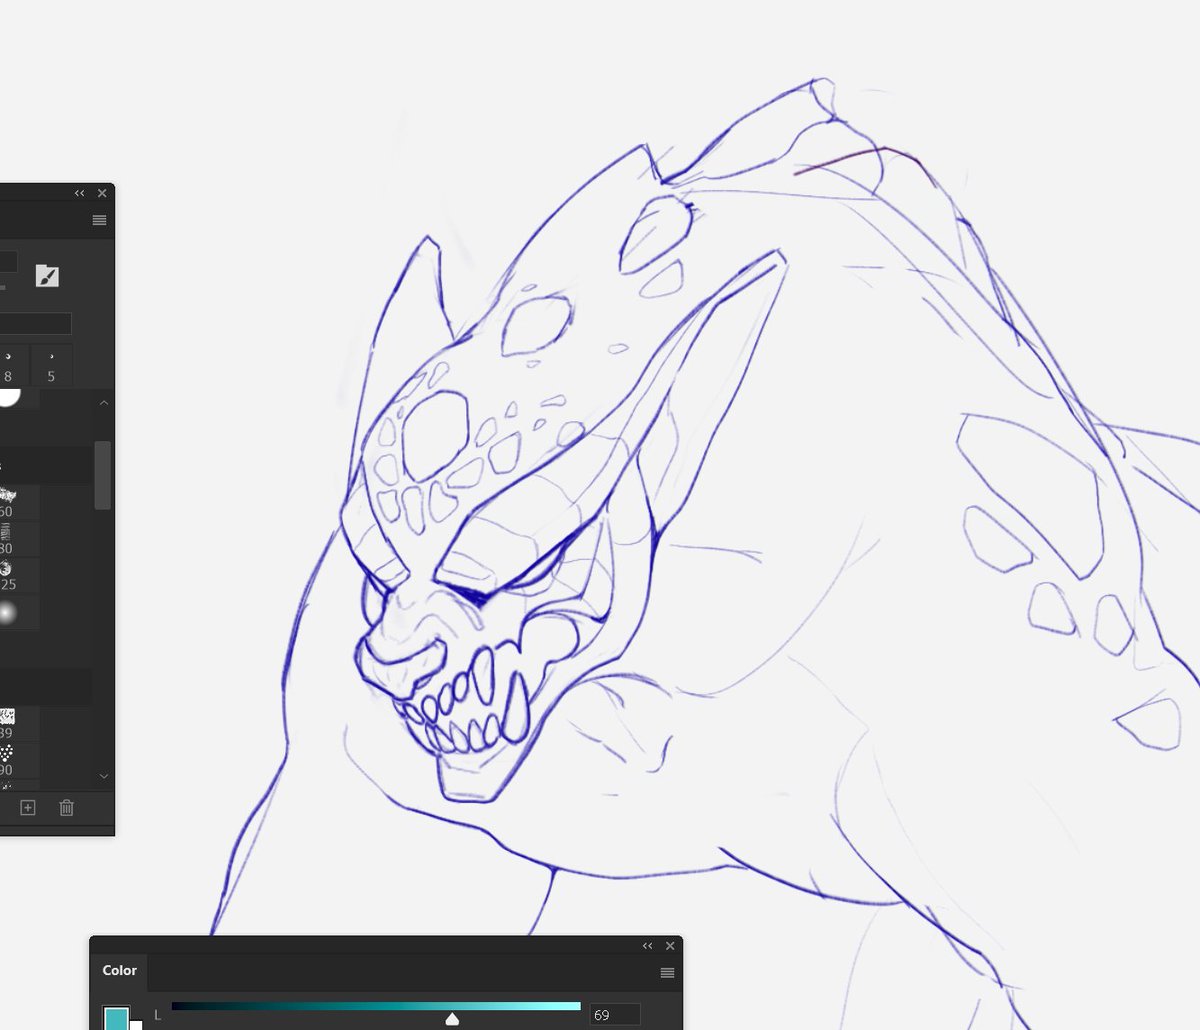1200x1030 pixels.
Task: Select the recent brush preset sized 5
Action: pyautogui.click(x=51, y=366)
